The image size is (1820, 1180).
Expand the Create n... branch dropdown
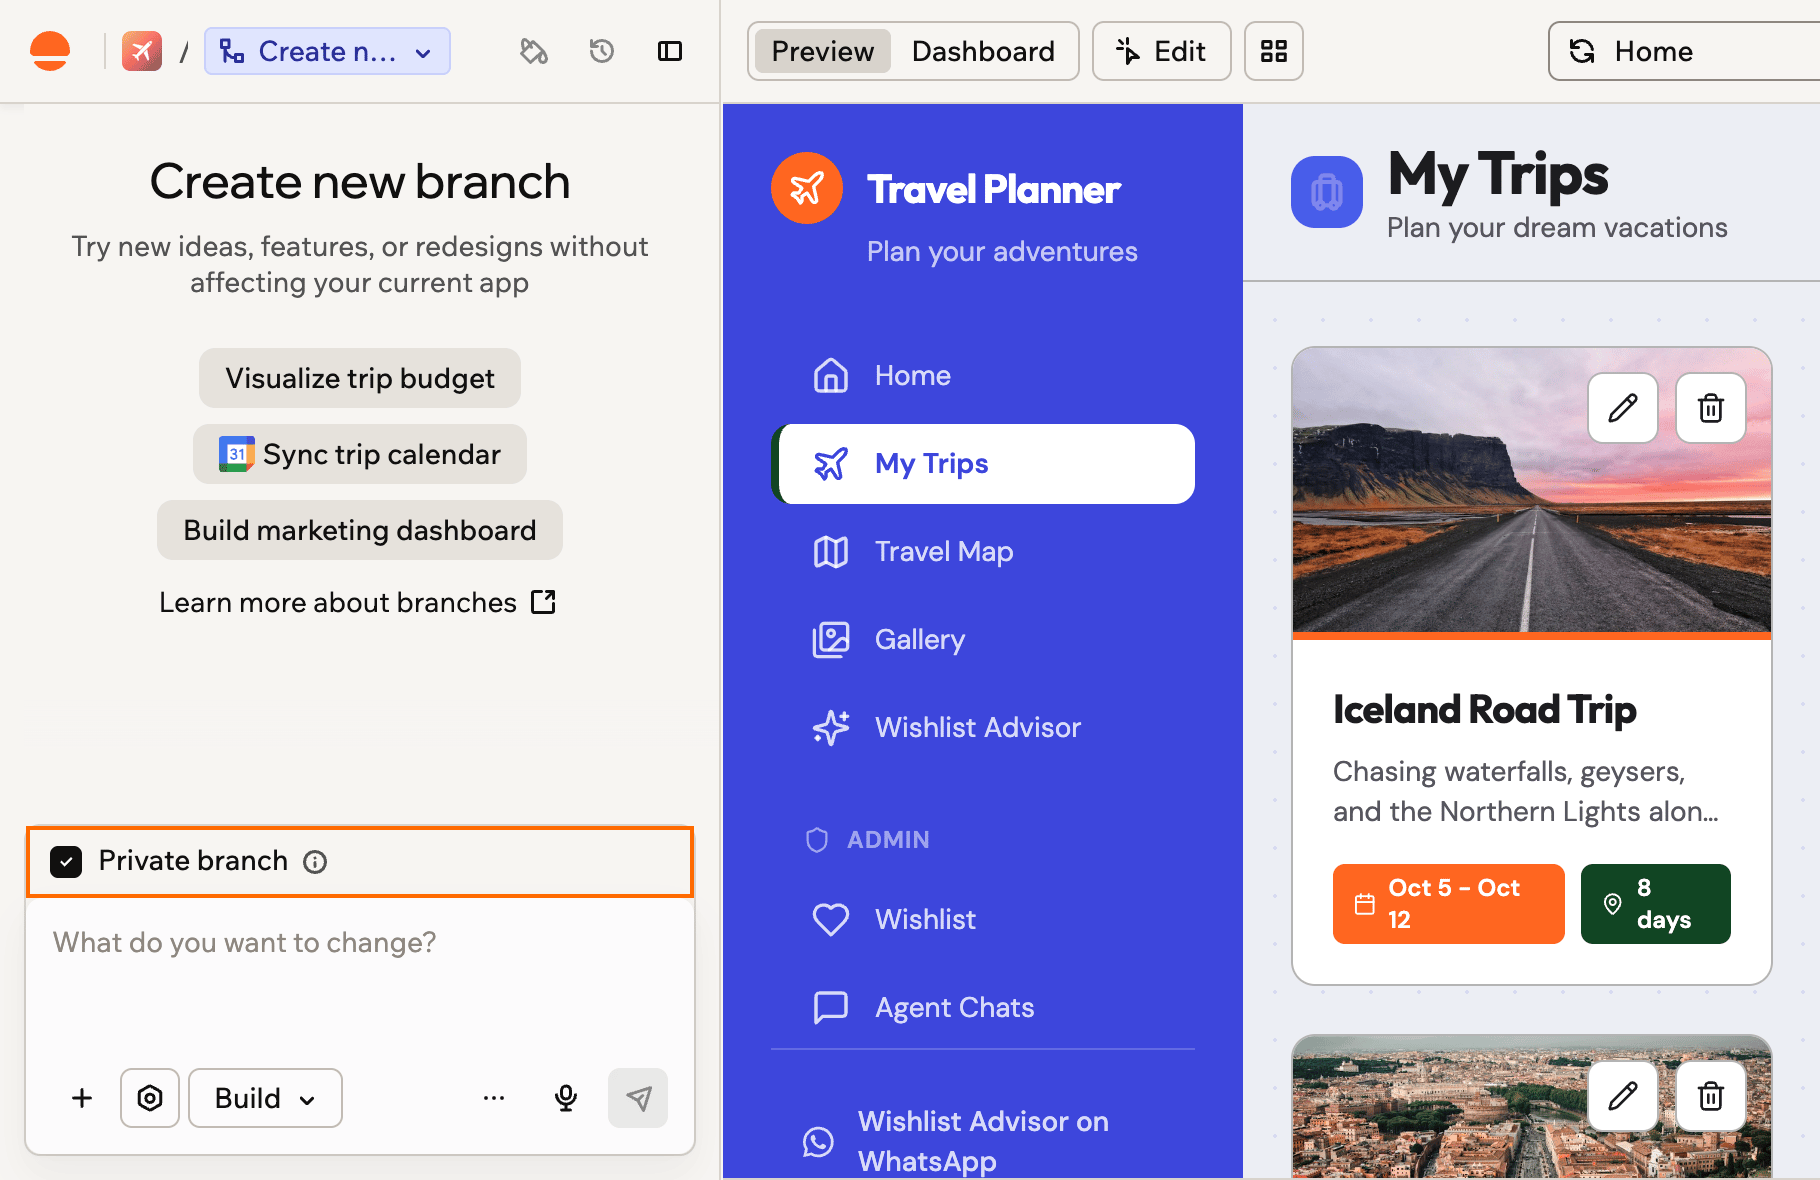coord(327,51)
